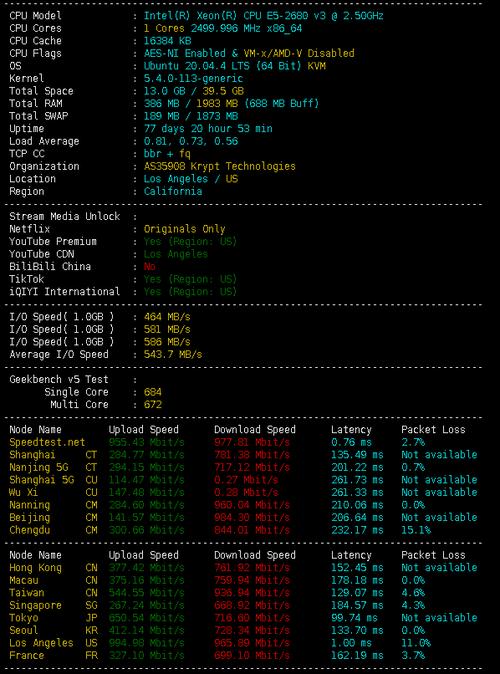
Task: Click the first Download Speed column header
Action: tap(255, 430)
